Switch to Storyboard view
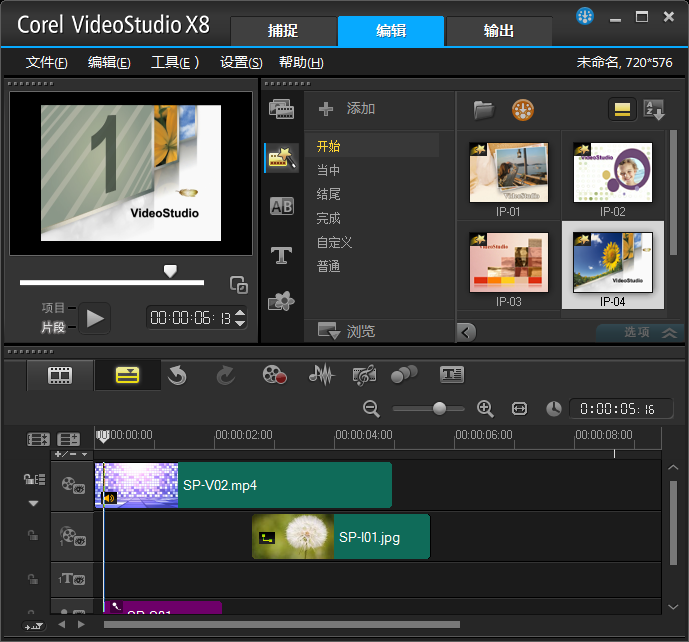Screen dimensions: 689x642 pos(60,376)
